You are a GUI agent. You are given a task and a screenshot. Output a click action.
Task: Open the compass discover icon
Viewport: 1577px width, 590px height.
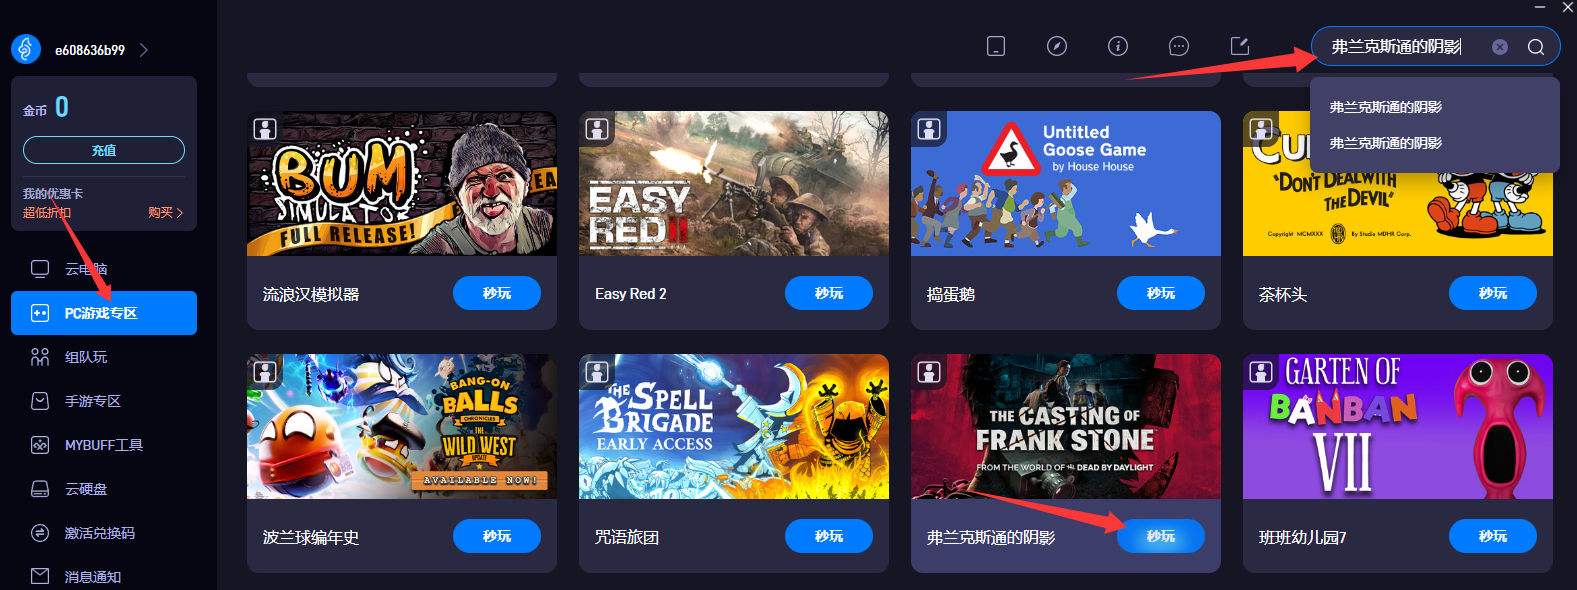(1057, 46)
